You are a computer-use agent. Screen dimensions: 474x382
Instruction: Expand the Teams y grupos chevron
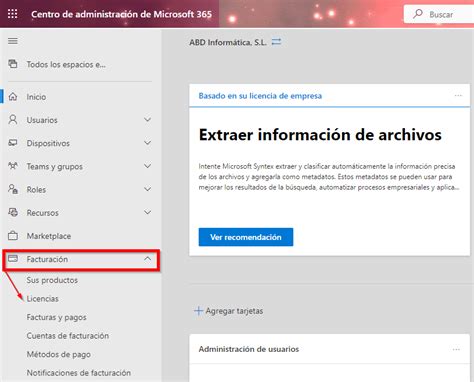click(147, 166)
